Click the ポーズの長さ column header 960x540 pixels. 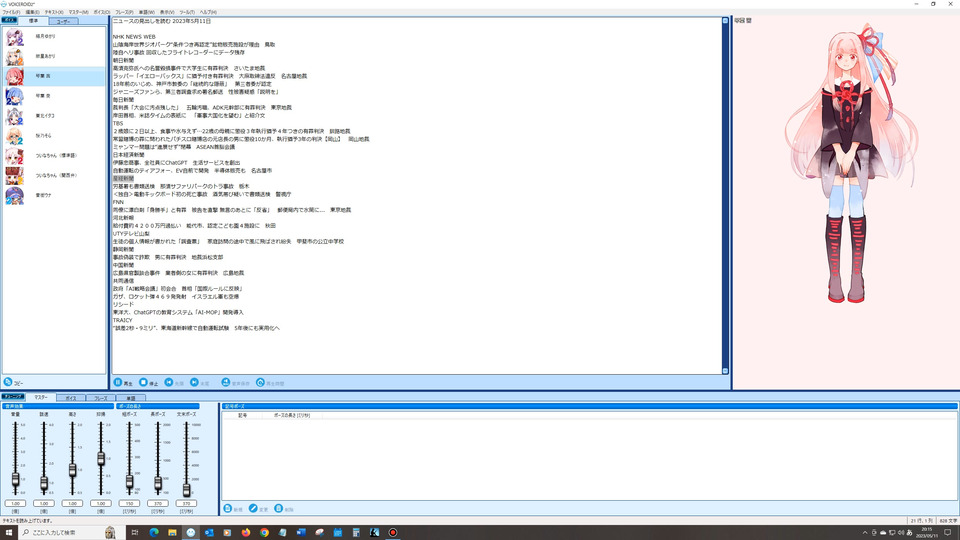coord(292,415)
